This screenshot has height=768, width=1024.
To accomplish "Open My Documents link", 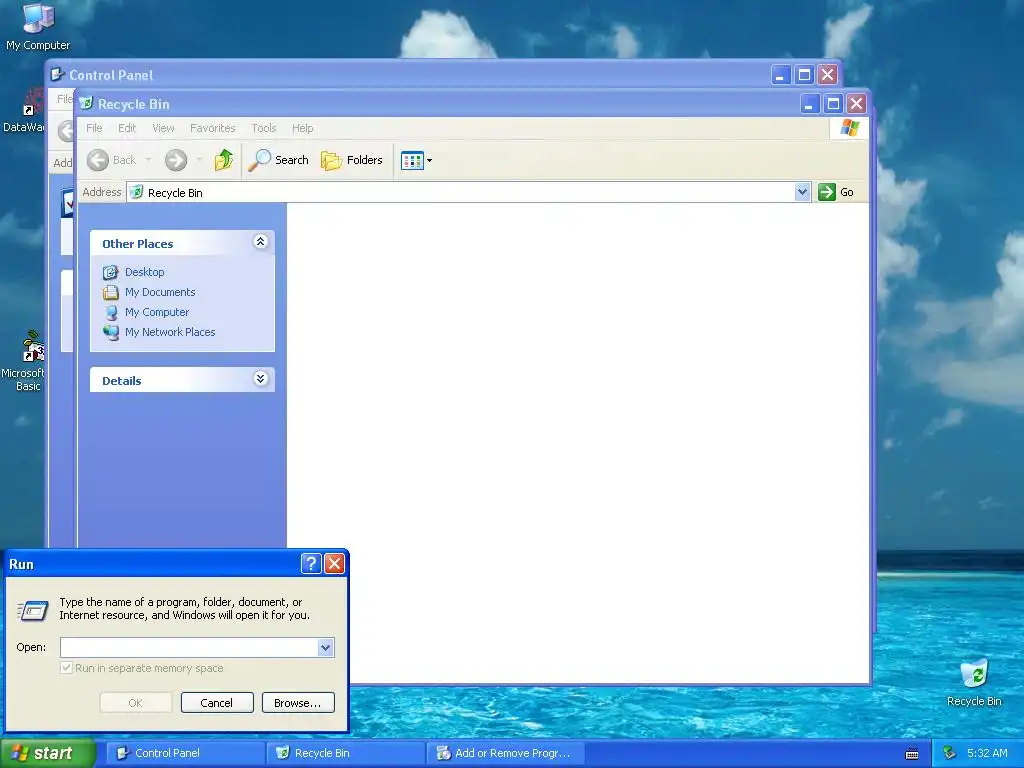I will [160, 292].
